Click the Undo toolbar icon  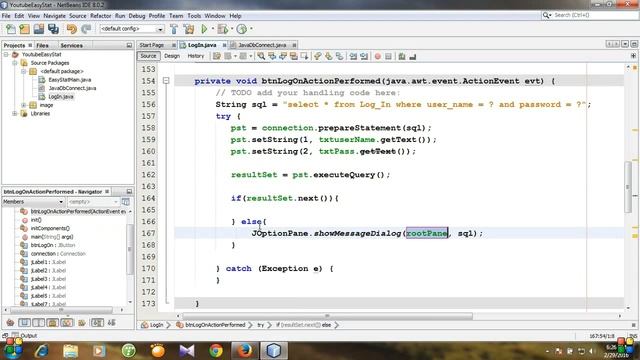(72, 29)
